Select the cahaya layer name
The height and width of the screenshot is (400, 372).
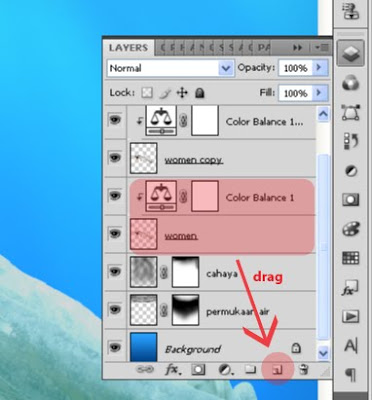(222, 274)
